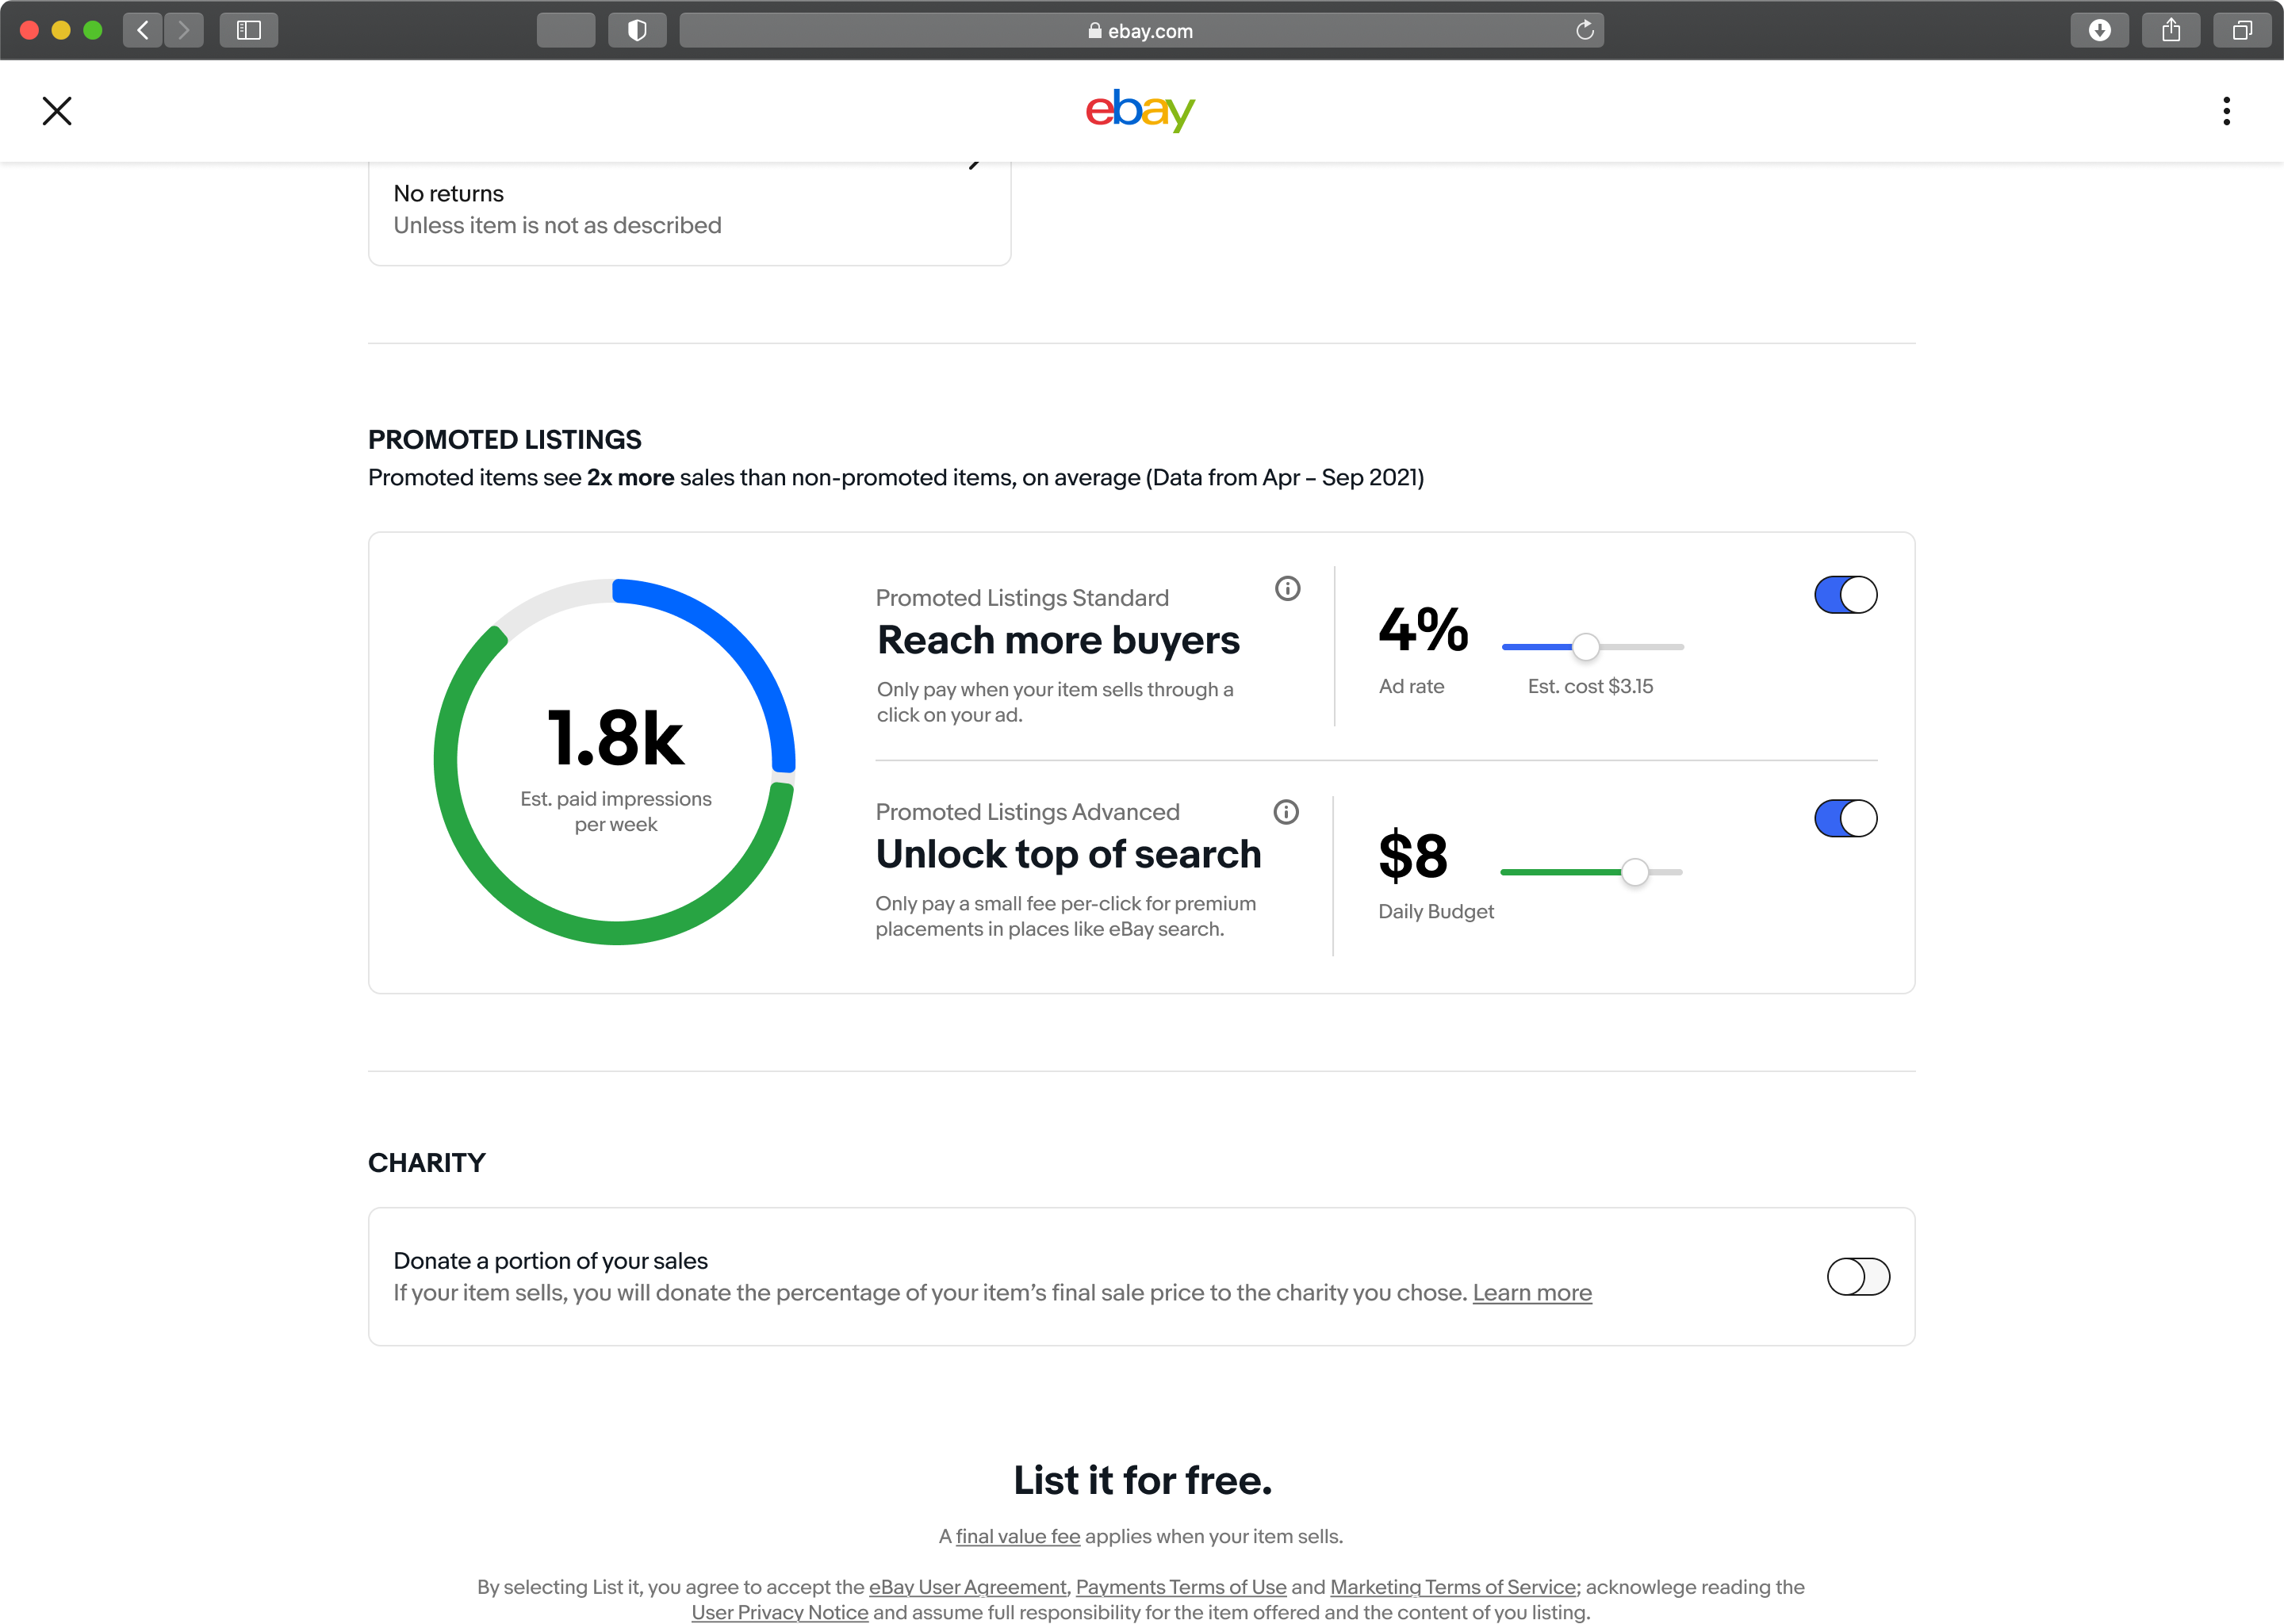Close the listing form with the X icon
The height and width of the screenshot is (1624, 2284).
coord(57,111)
